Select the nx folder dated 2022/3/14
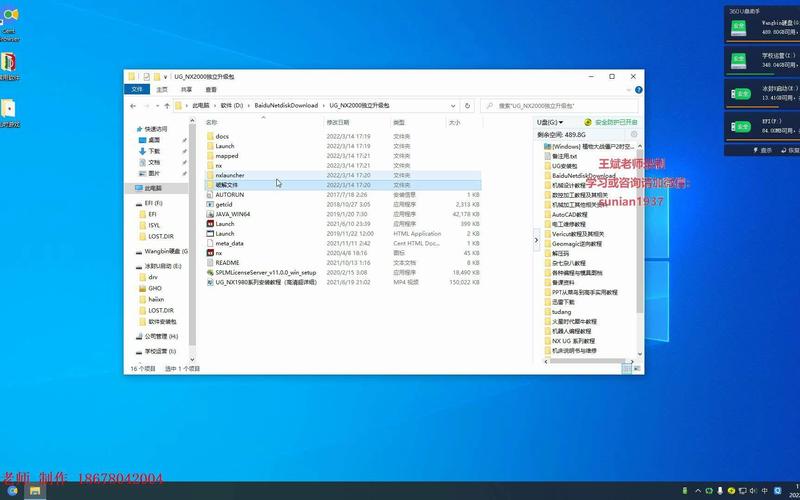This screenshot has width=800, height=500. (x=218, y=165)
